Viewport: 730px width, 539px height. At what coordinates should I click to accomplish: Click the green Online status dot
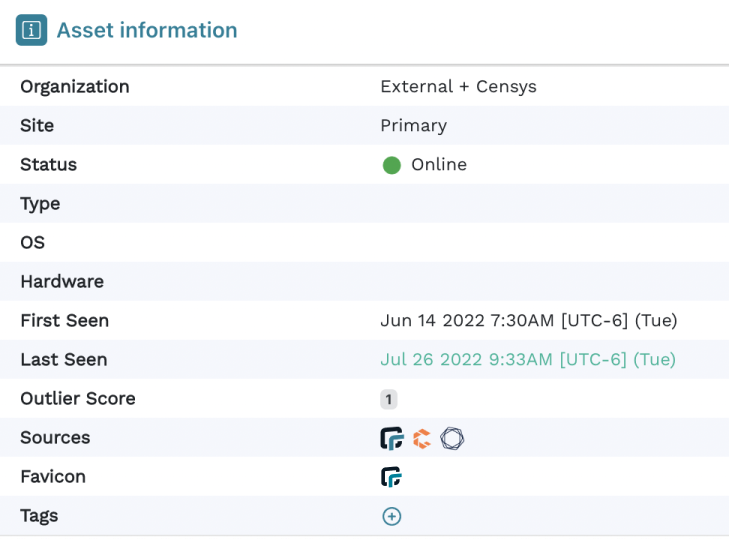[x=391, y=165]
